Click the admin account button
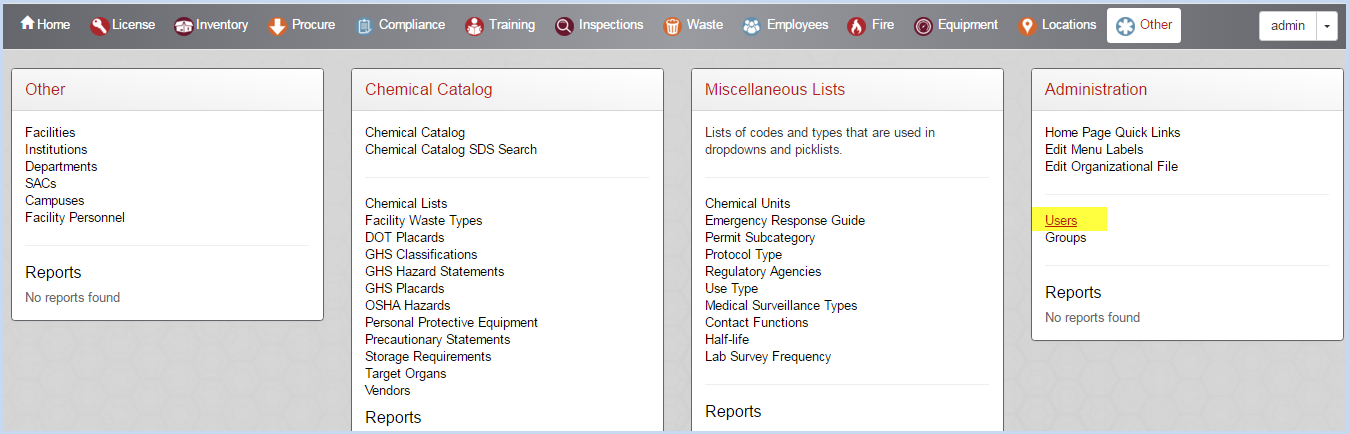Image resolution: width=1349 pixels, height=434 pixels. coord(1288,26)
